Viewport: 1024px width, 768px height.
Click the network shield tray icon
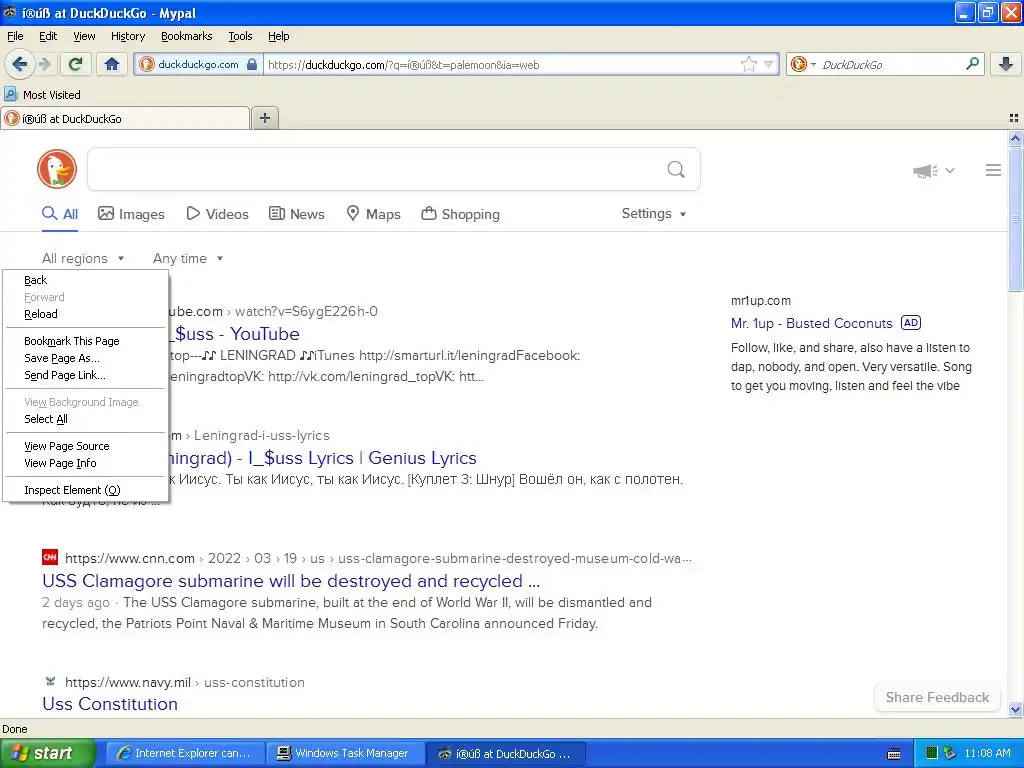950,753
